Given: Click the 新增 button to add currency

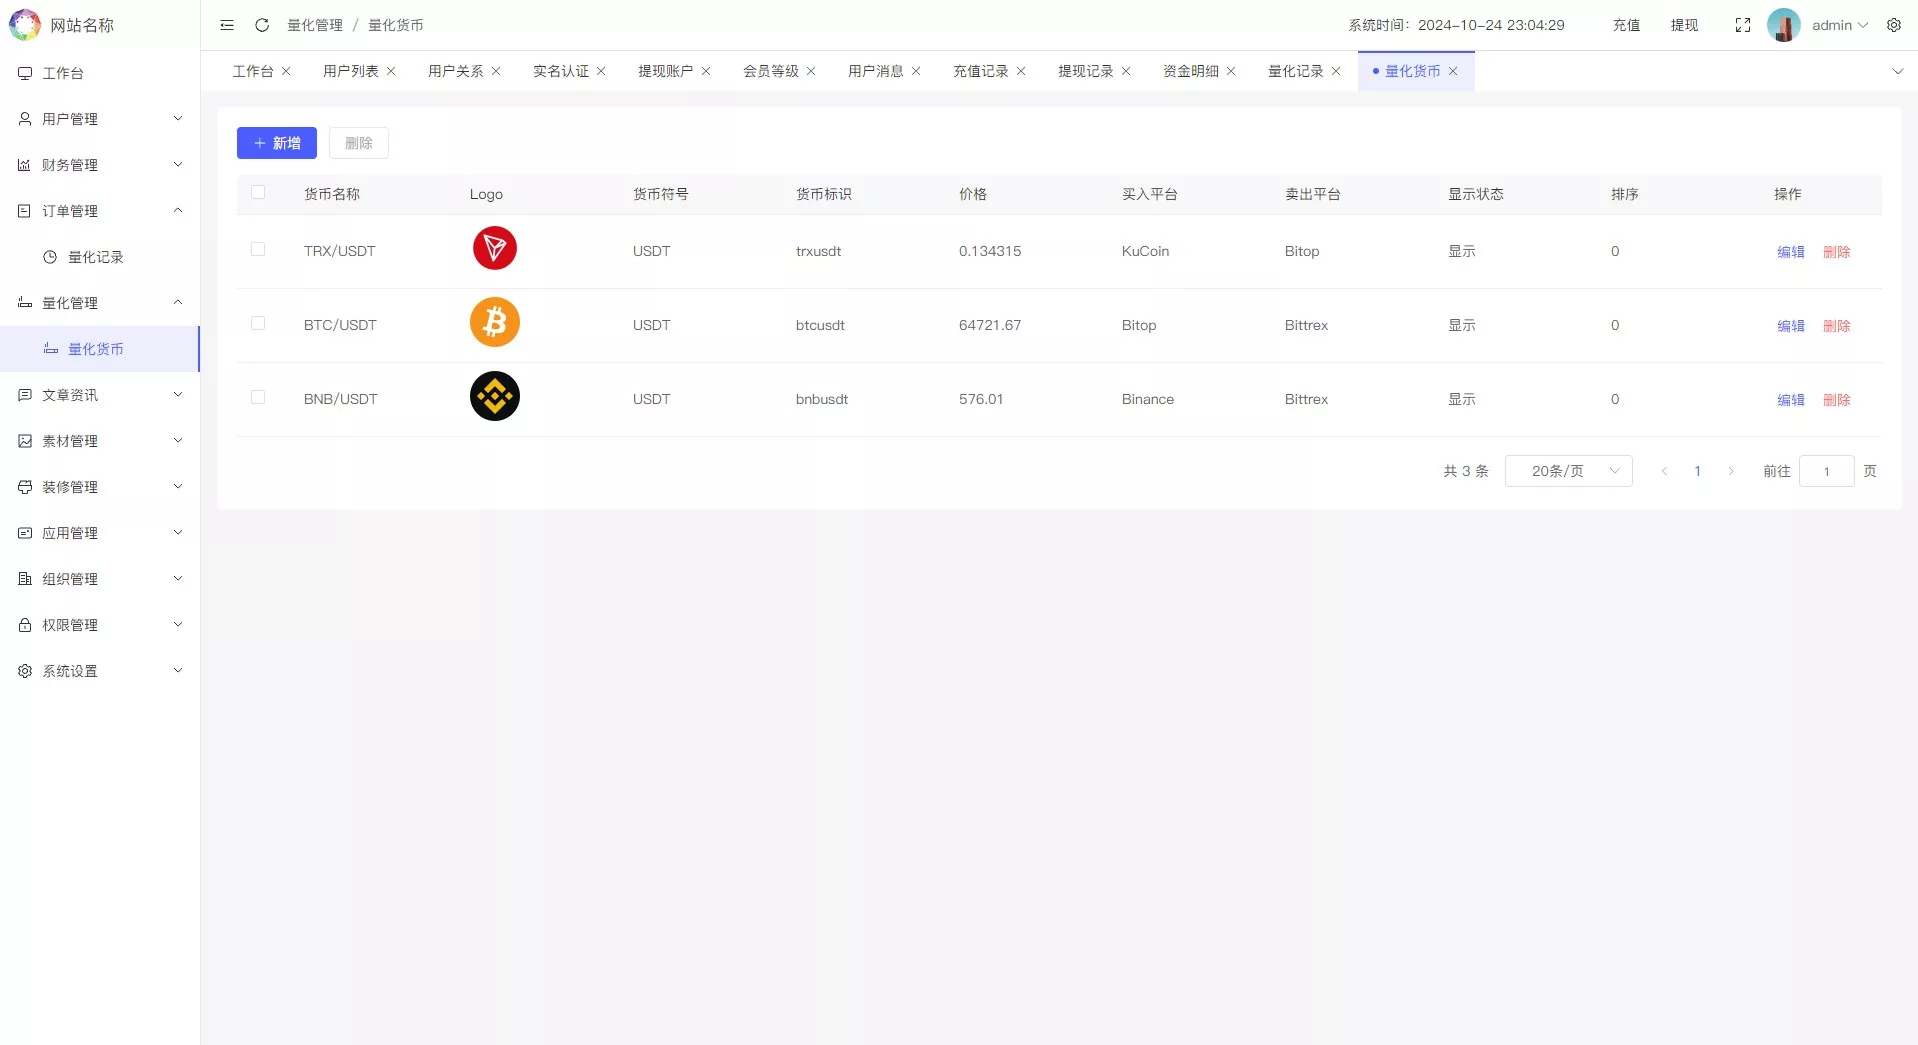Looking at the screenshot, I should click(x=276, y=142).
